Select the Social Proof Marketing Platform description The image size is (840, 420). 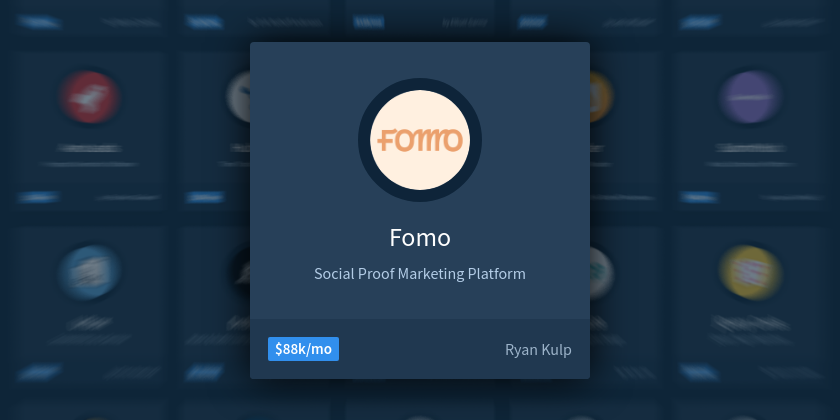(x=420, y=274)
